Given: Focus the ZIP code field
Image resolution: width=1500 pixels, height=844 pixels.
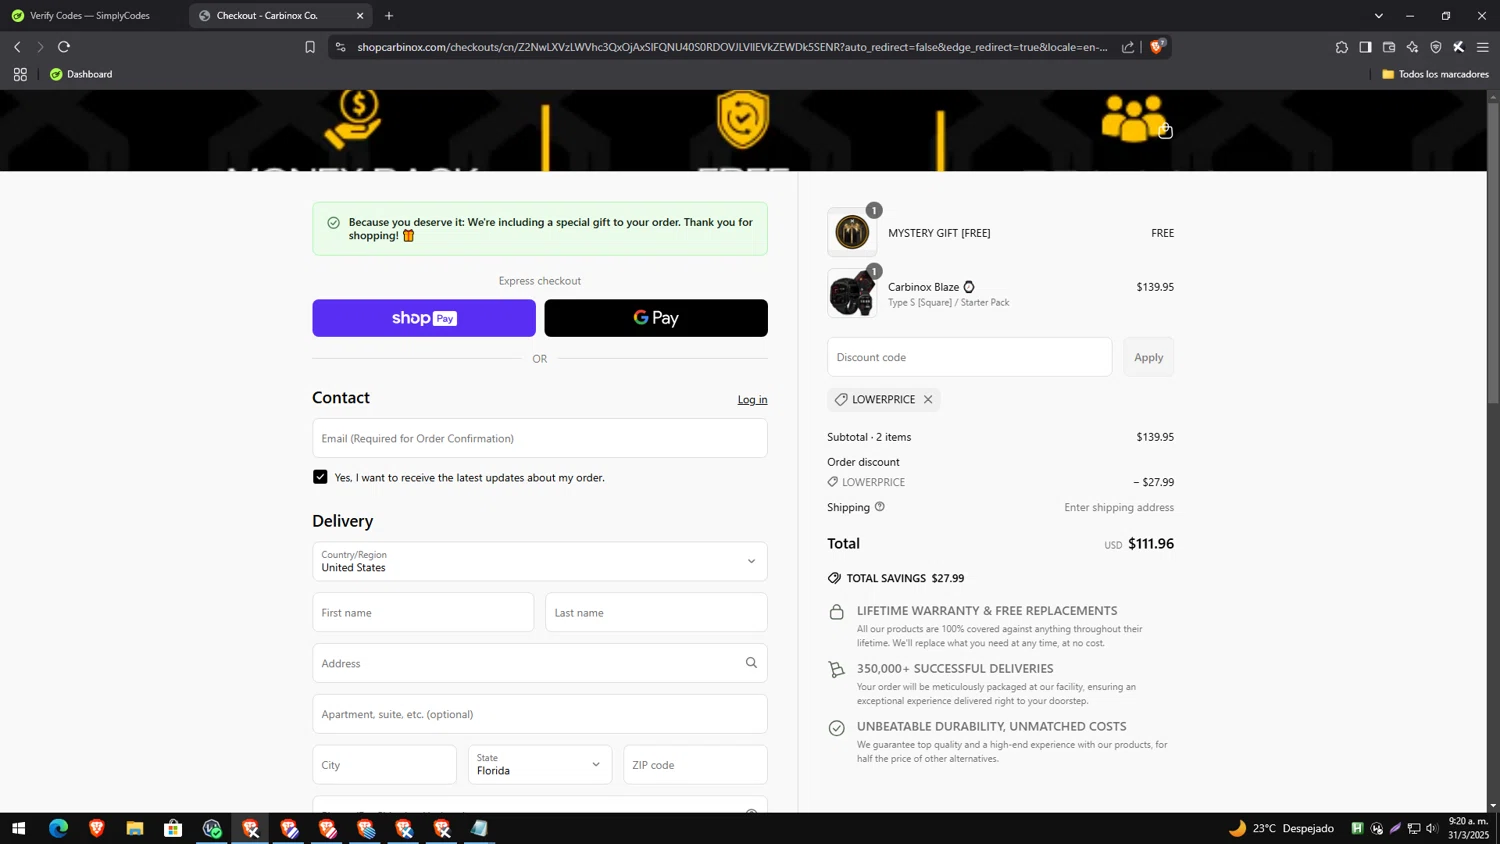Looking at the screenshot, I should tap(695, 765).
